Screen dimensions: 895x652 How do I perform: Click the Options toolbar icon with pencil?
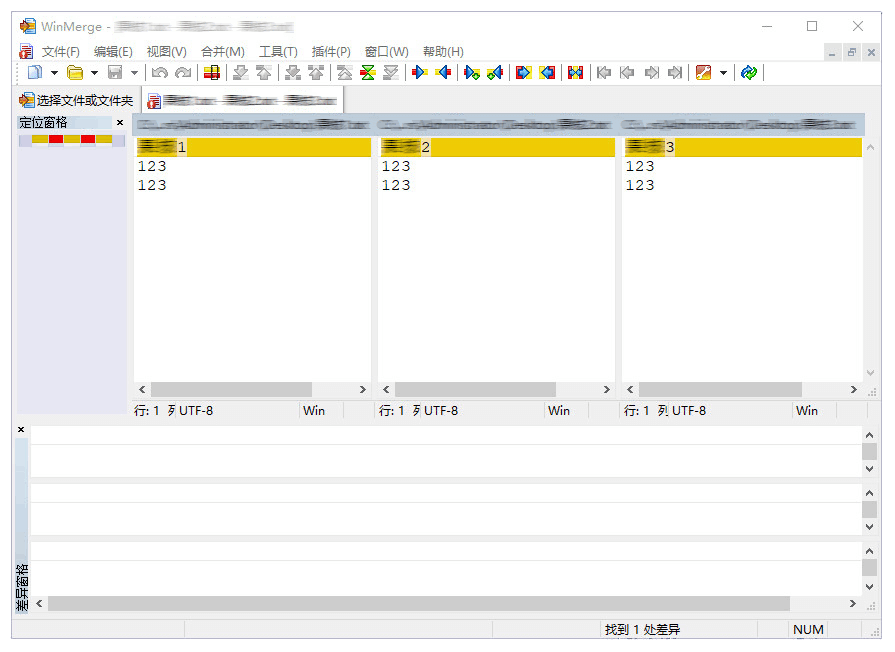tap(703, 72)
